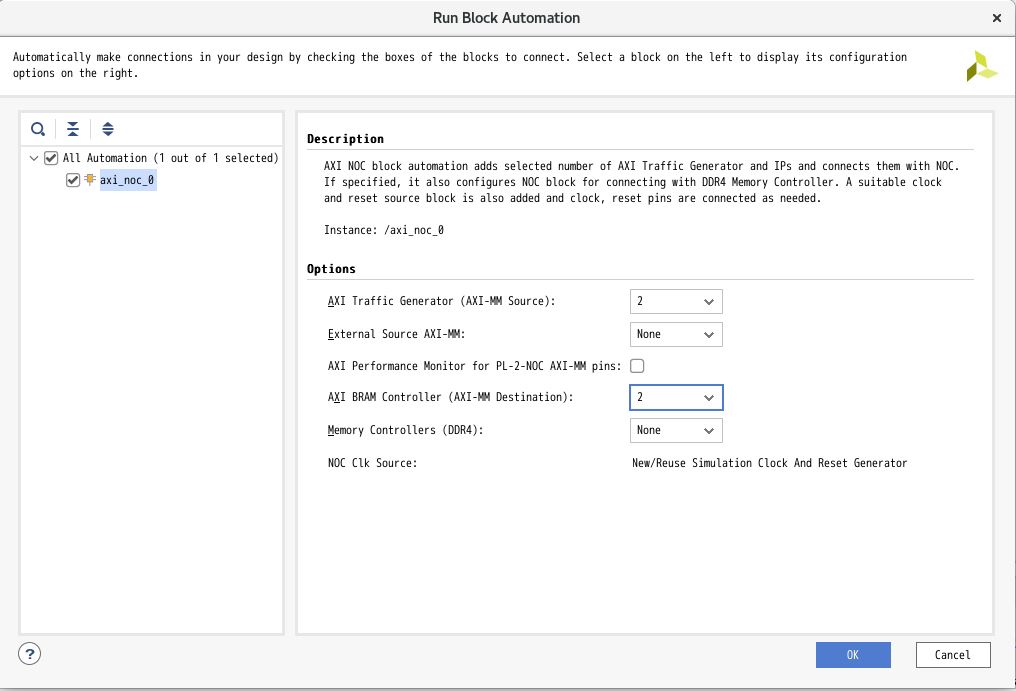
Task: Open the AXI Traffic Generator count dropdown
Action: coord(676,301)
